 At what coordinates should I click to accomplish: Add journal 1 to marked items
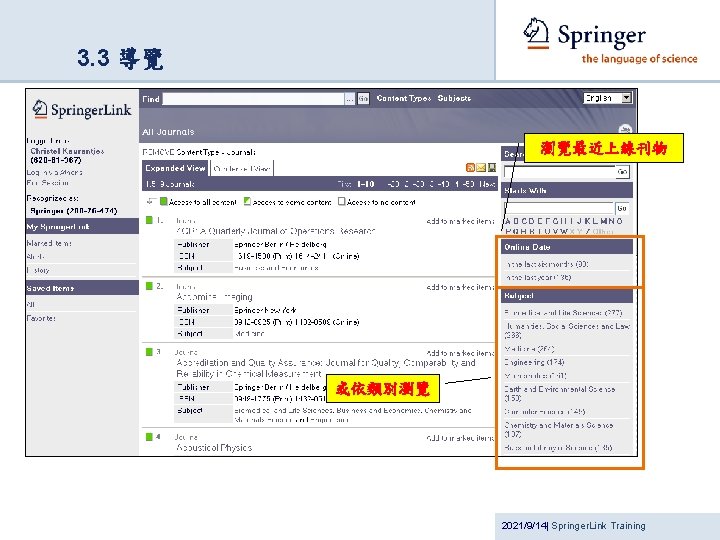coord(460,221)
